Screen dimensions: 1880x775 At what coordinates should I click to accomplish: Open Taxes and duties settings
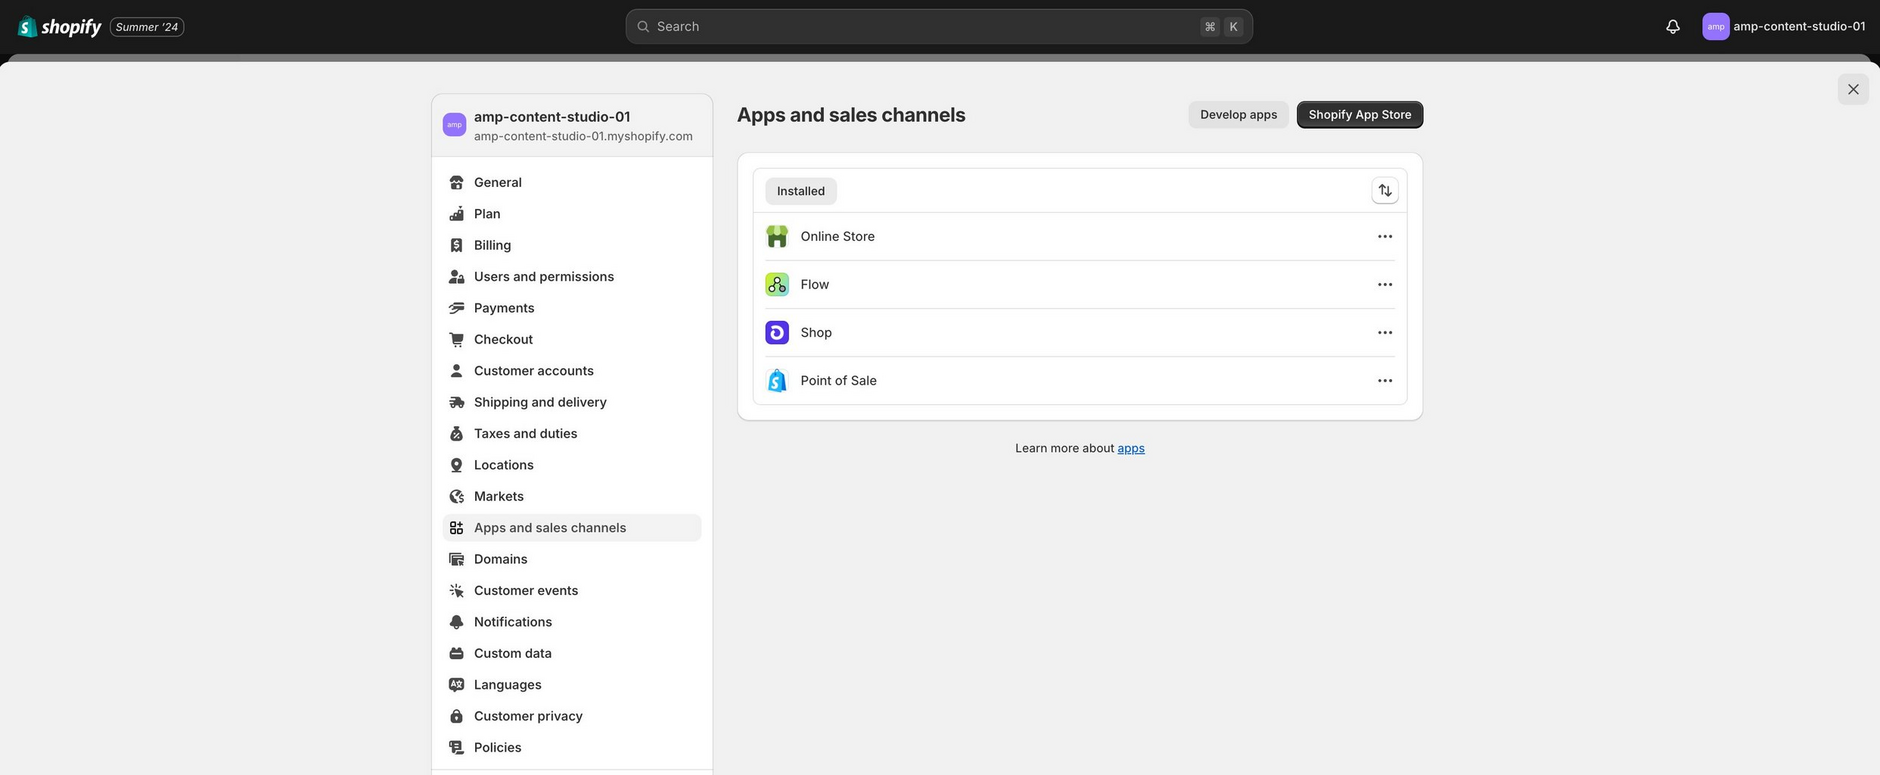click(572, 434)
